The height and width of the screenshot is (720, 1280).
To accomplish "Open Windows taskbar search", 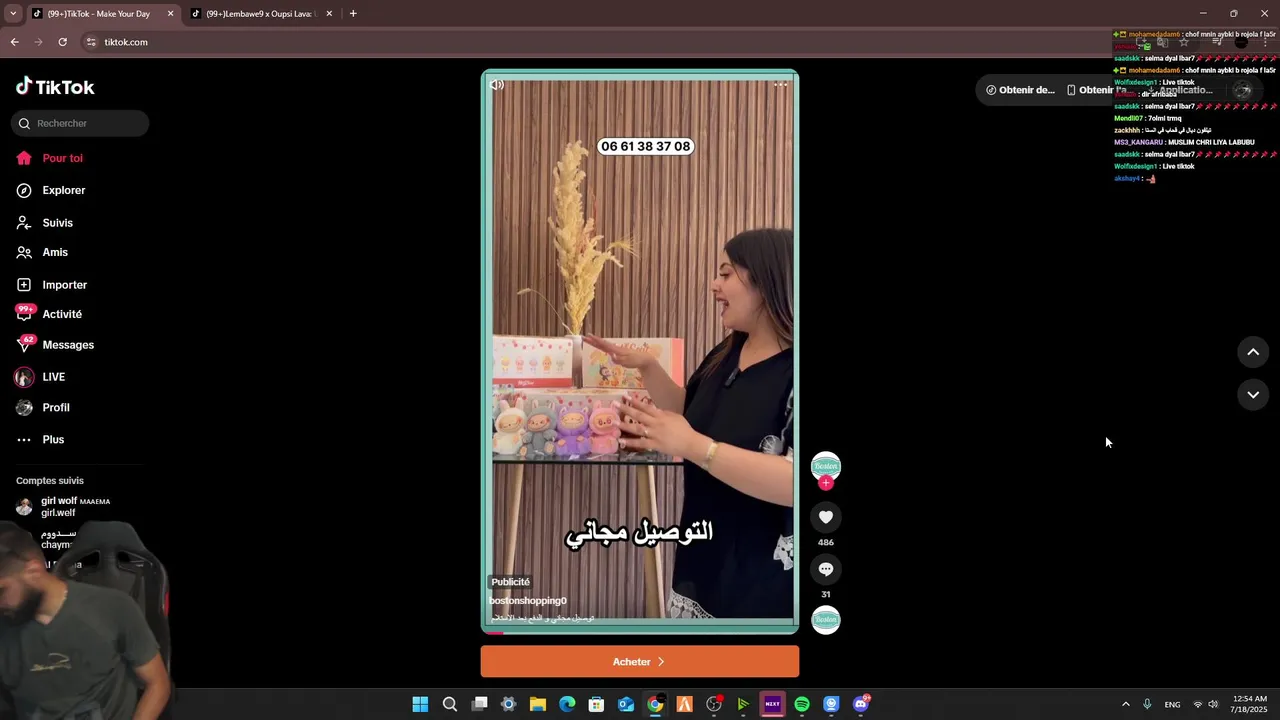I will click(450, 704).
